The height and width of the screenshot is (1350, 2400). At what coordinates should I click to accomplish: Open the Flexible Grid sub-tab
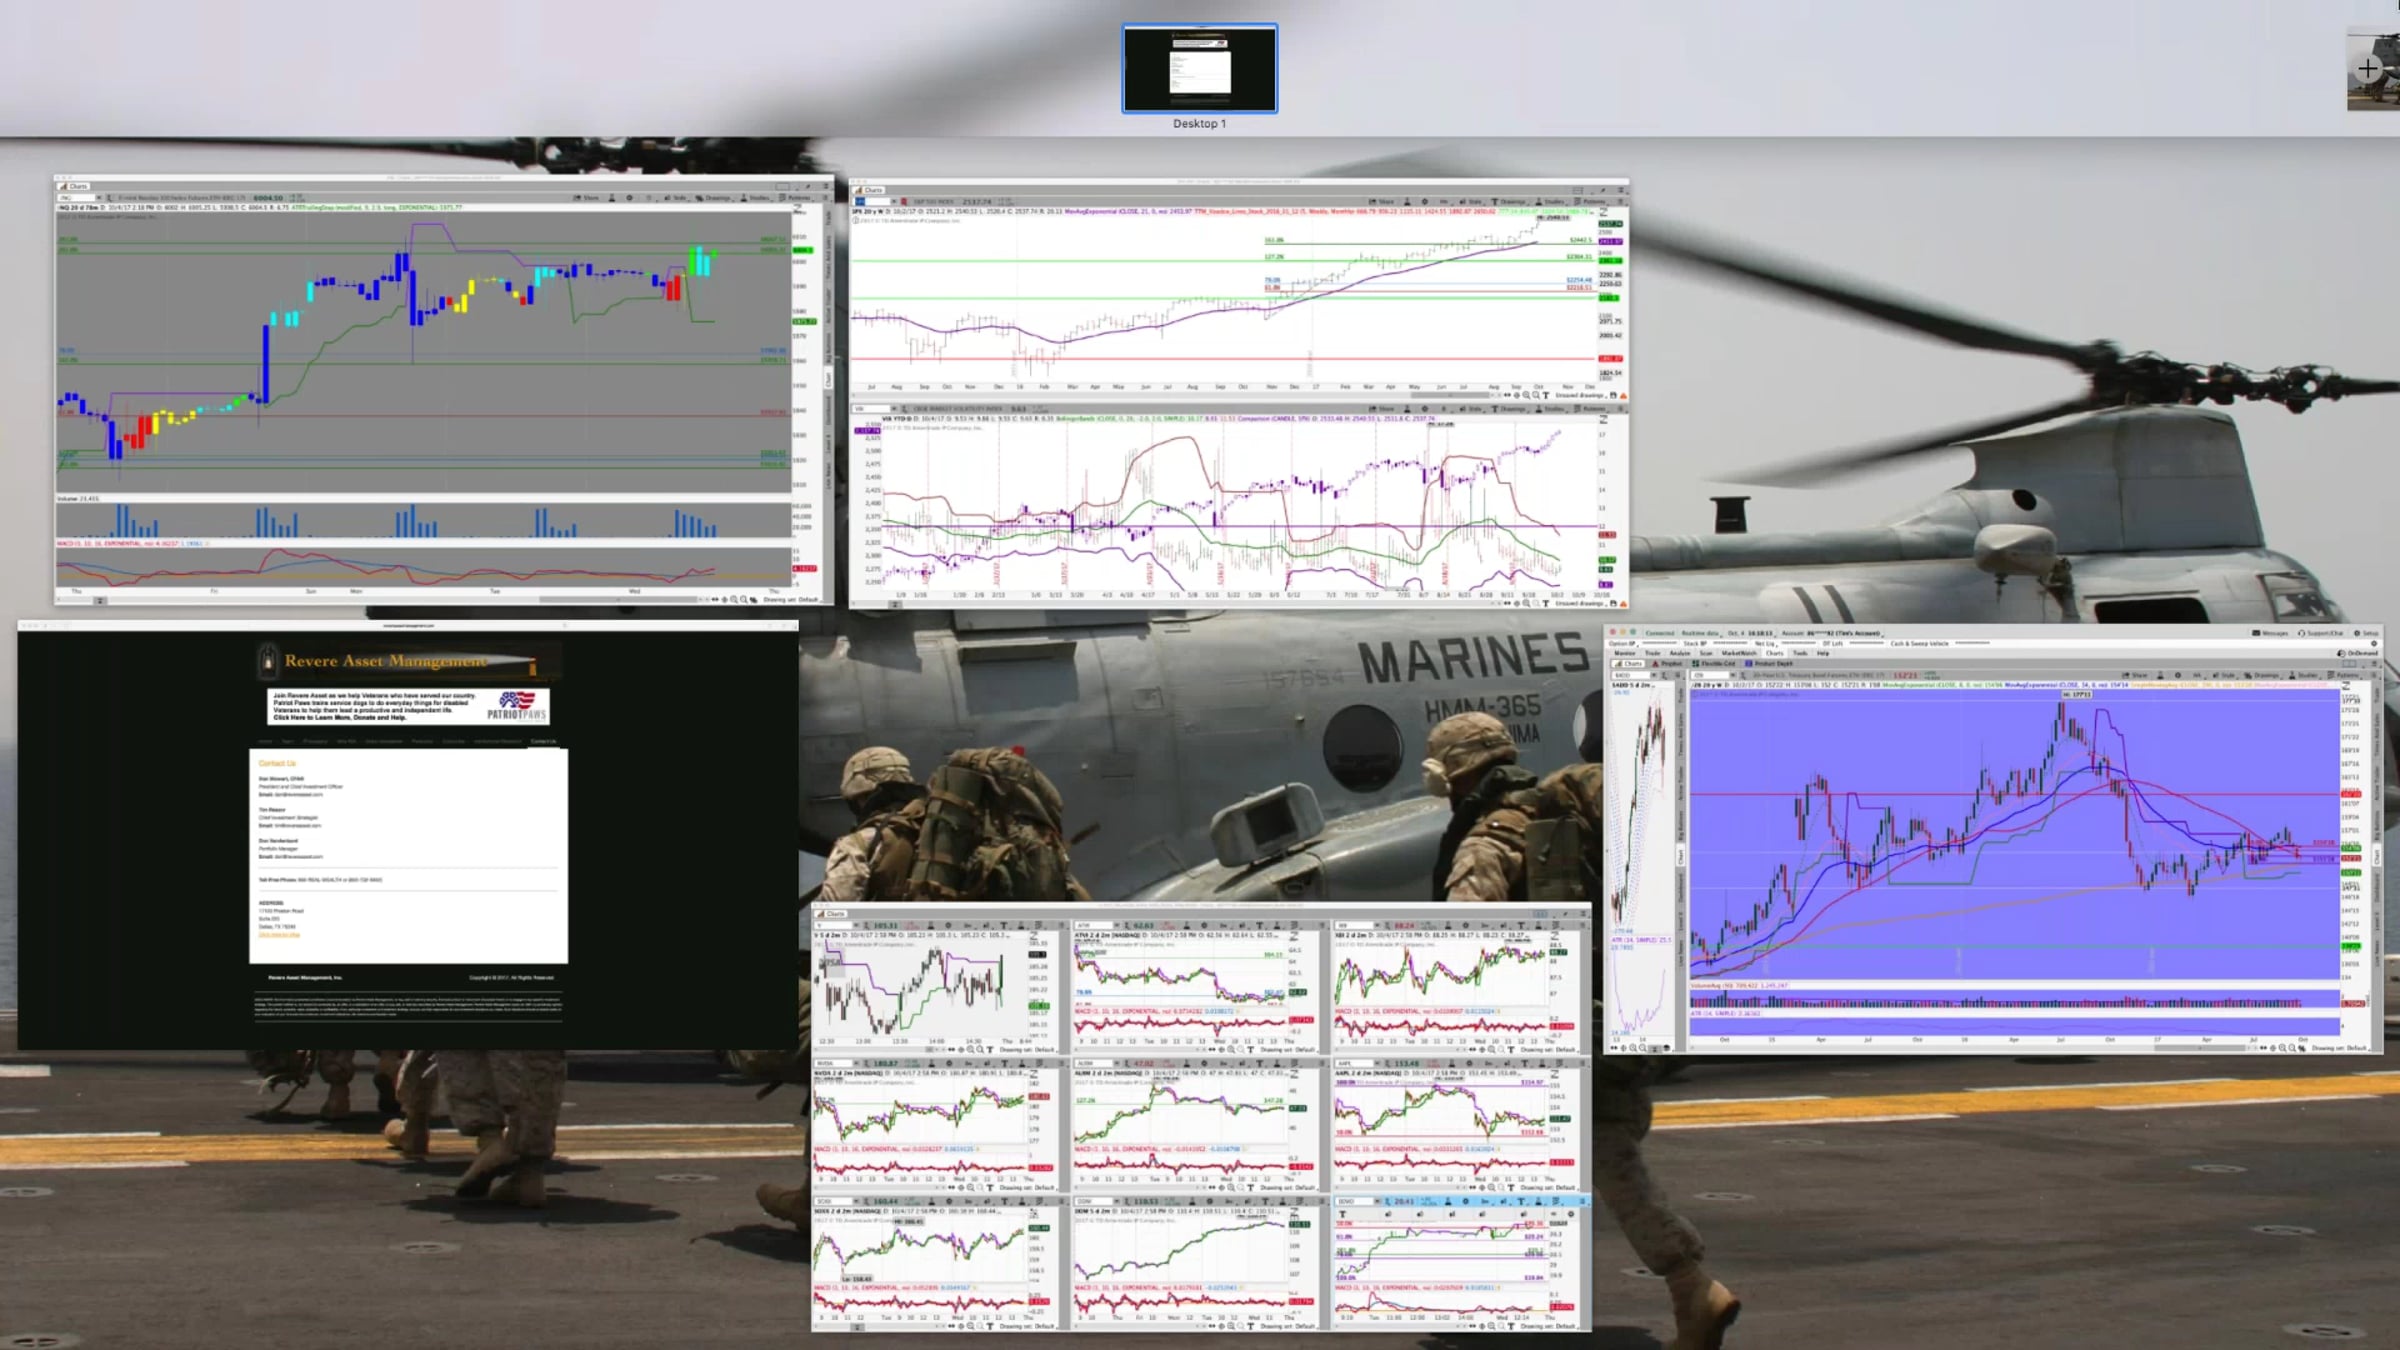(x=1714, y=663)
